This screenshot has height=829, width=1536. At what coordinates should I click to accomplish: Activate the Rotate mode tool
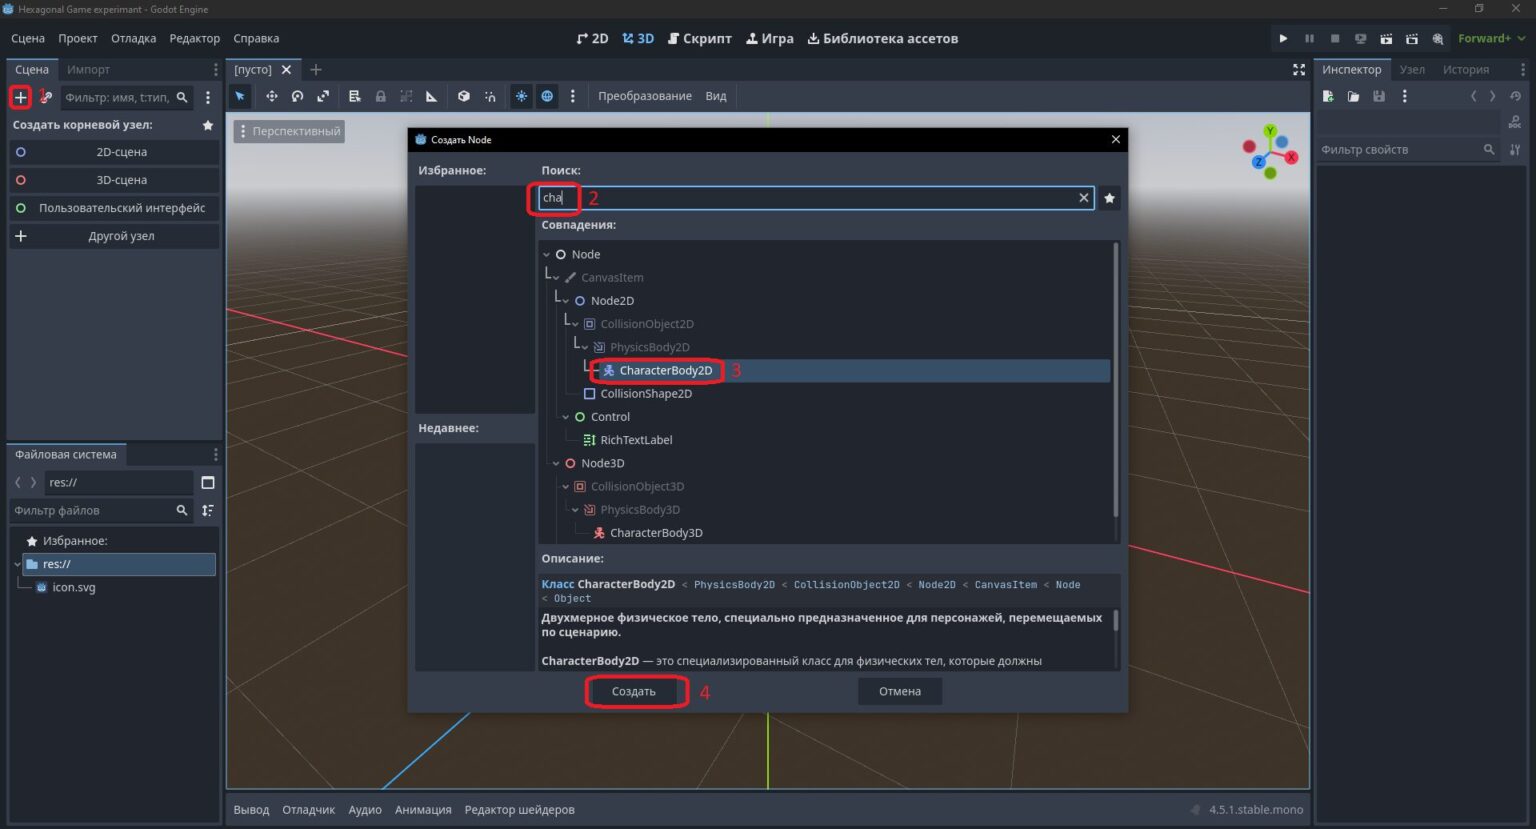pyautogui.click(x=297, y=96)
